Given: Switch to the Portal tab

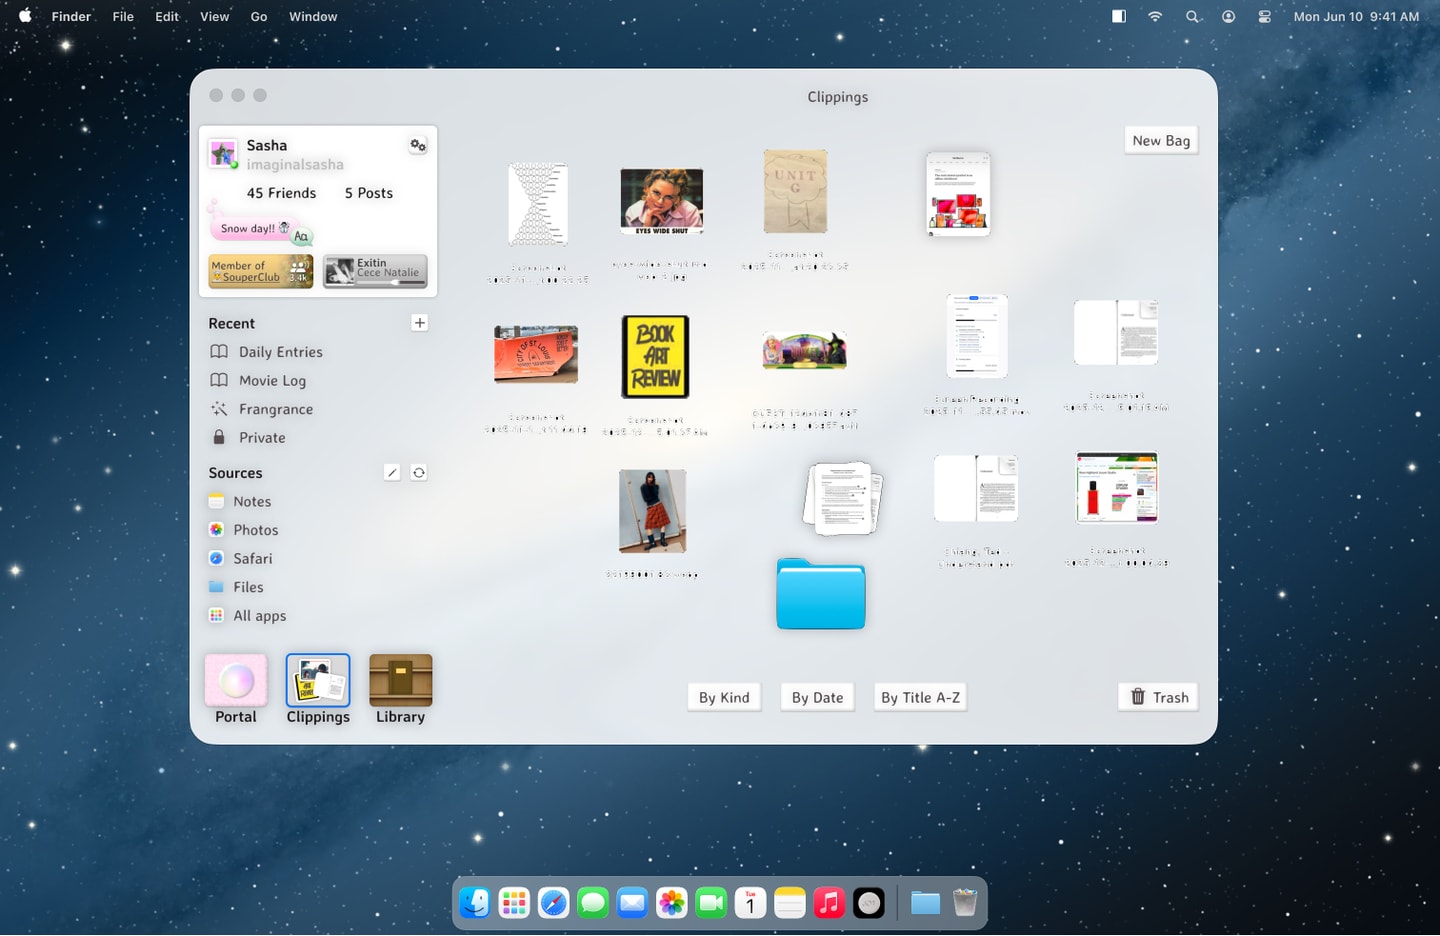Looking at the screenshot, I should [236, 689].
